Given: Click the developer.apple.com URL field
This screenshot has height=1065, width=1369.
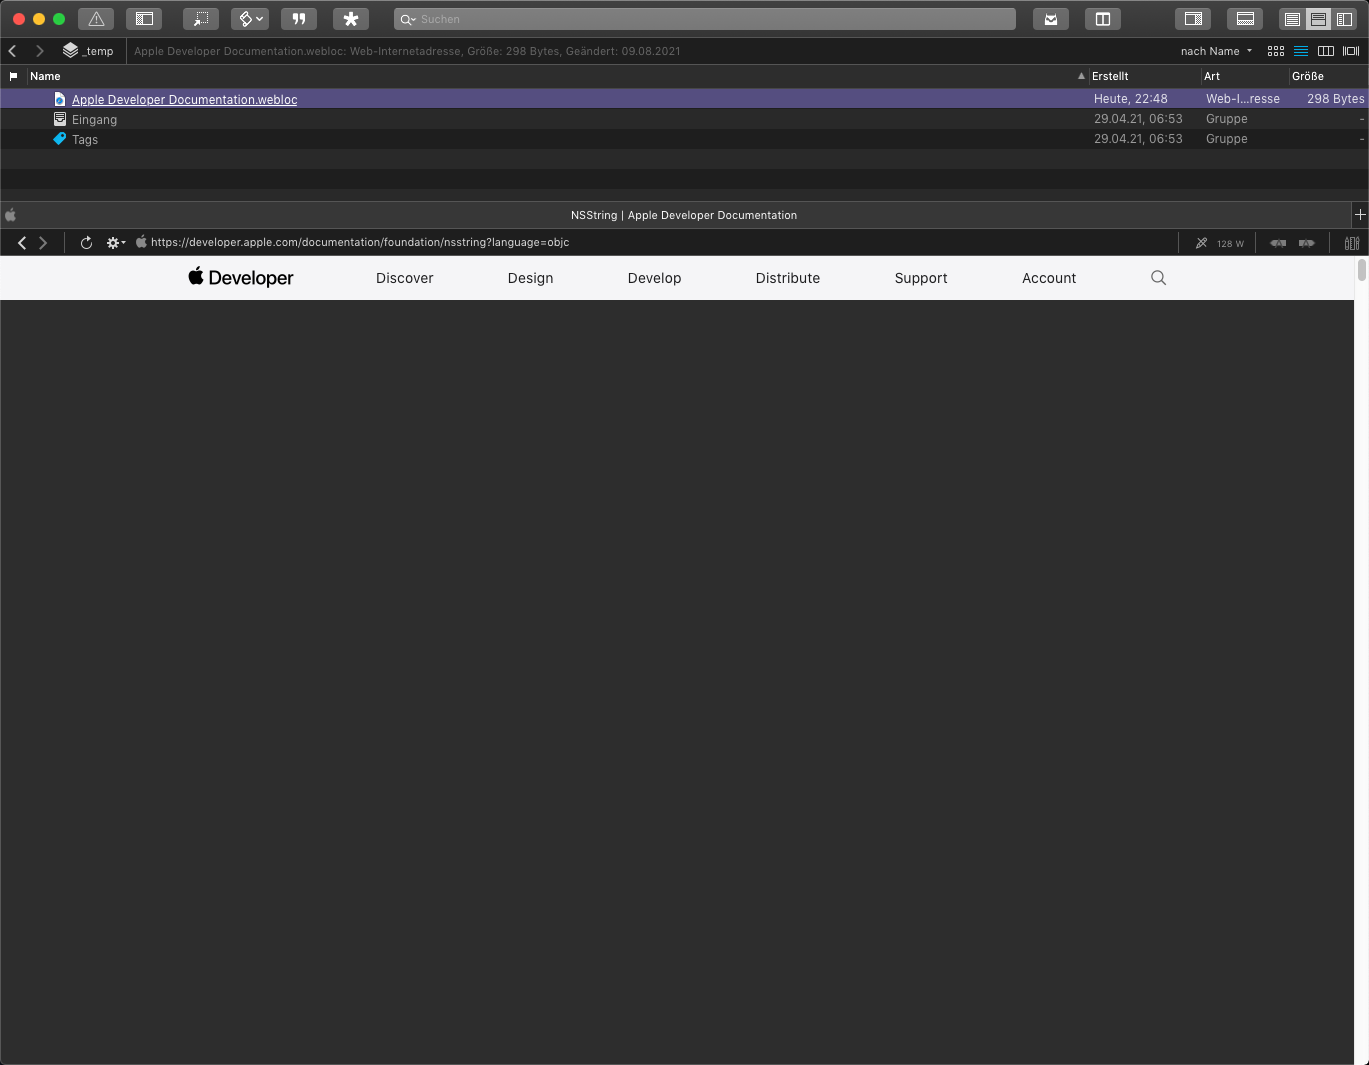Looking at the screenshot, I should (x=360, y=242).
